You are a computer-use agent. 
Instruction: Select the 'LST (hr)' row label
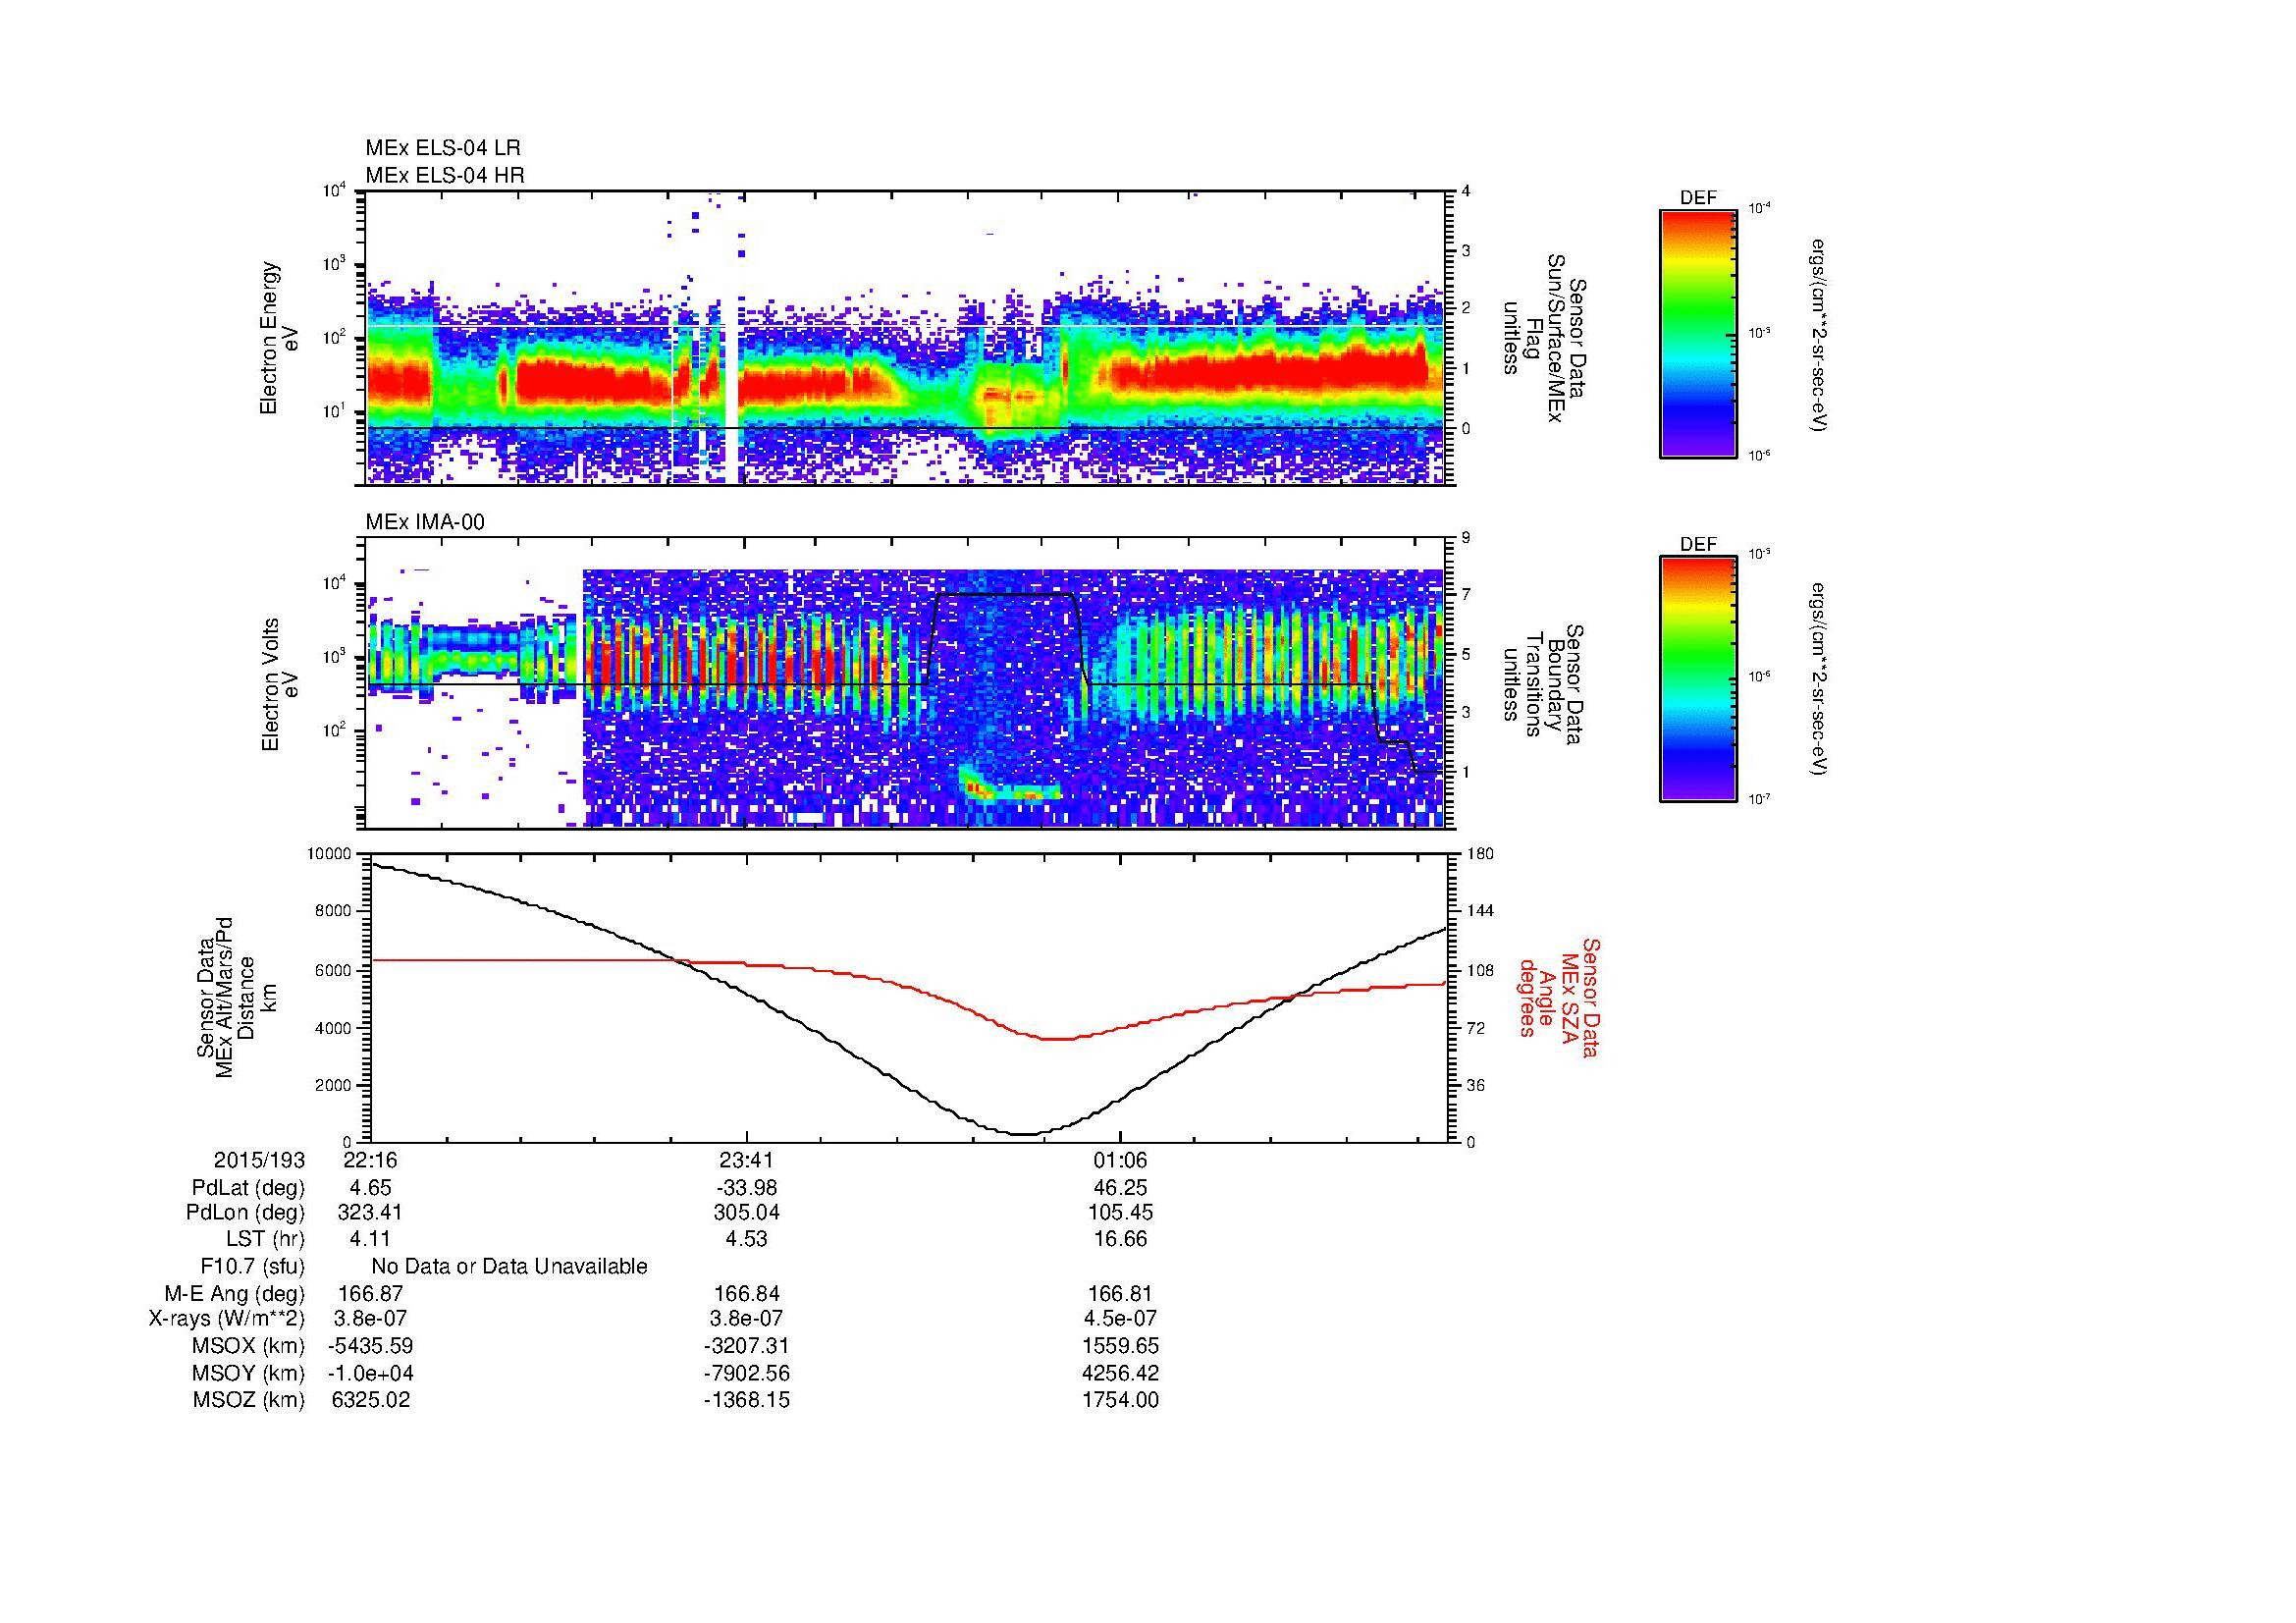[x=265, y=1239]
